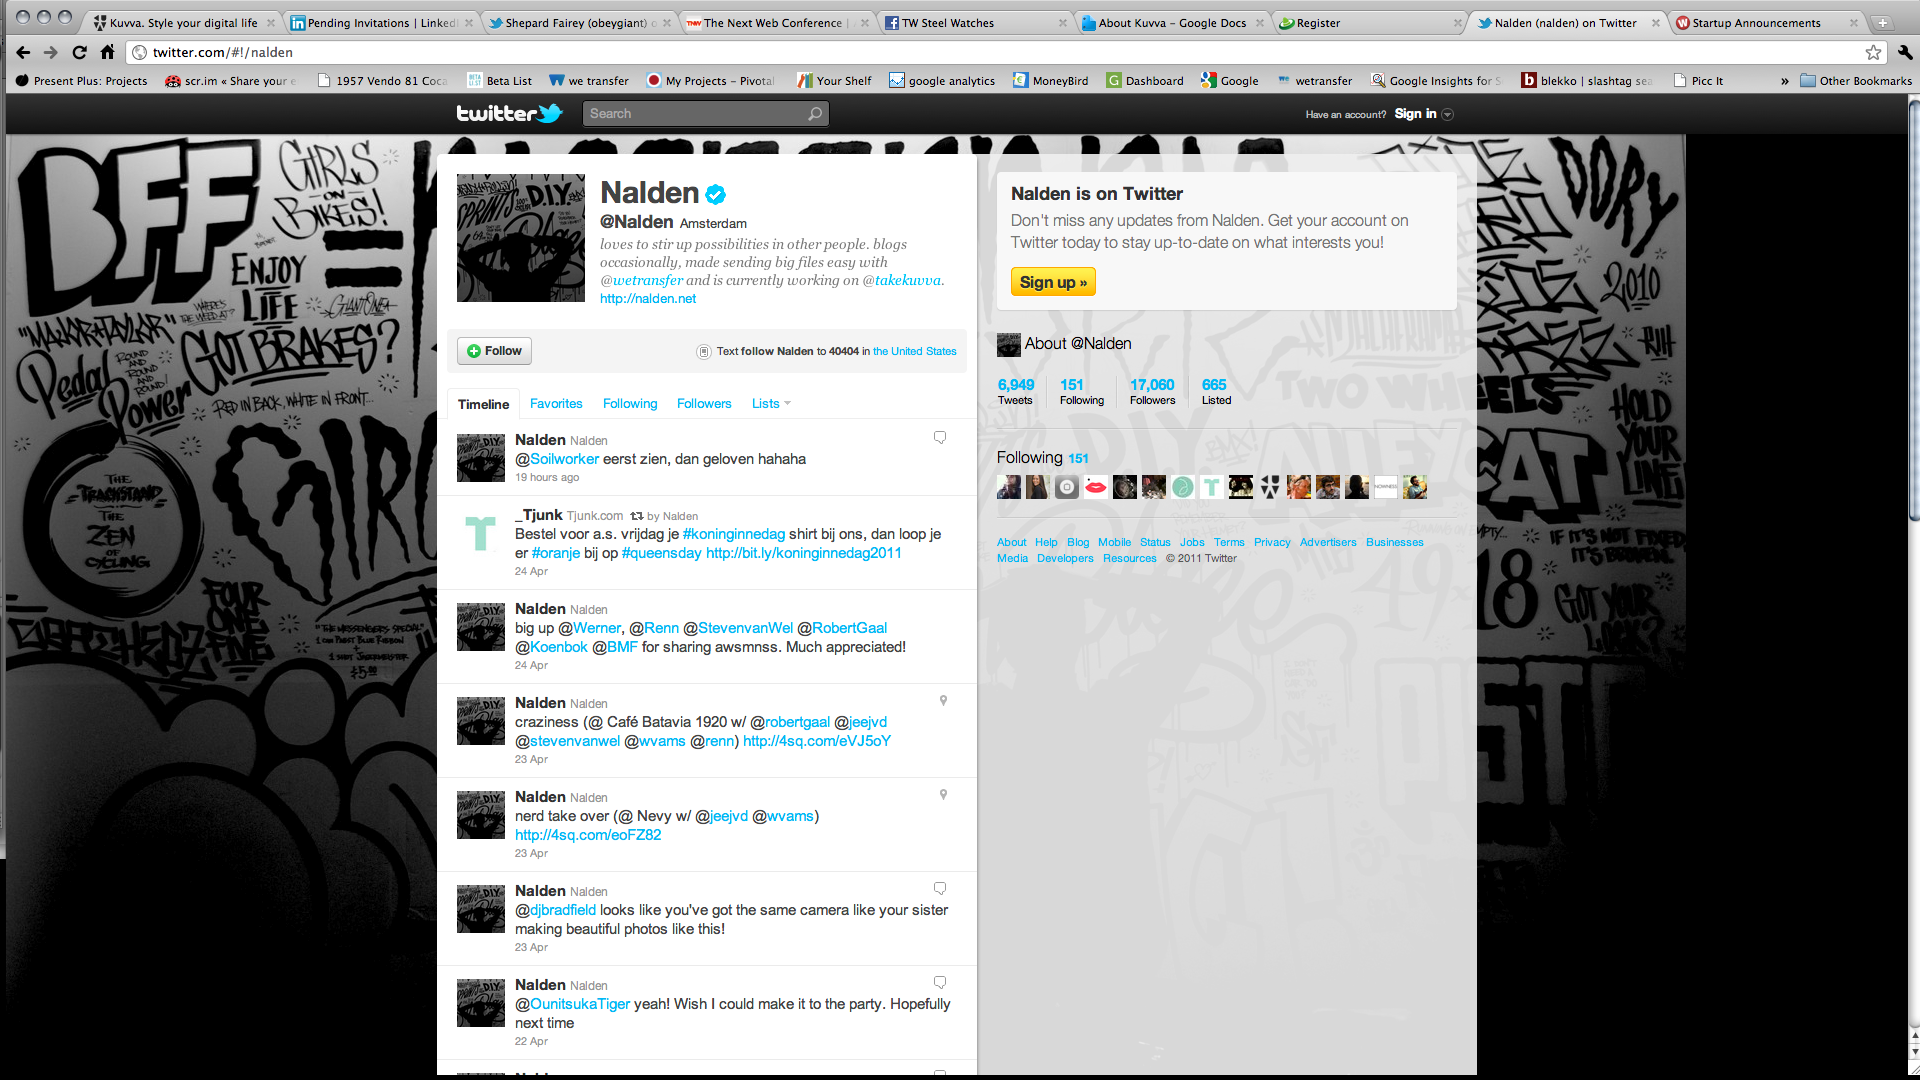
Task: Open the browser home page icon
Action: (108, 52)
